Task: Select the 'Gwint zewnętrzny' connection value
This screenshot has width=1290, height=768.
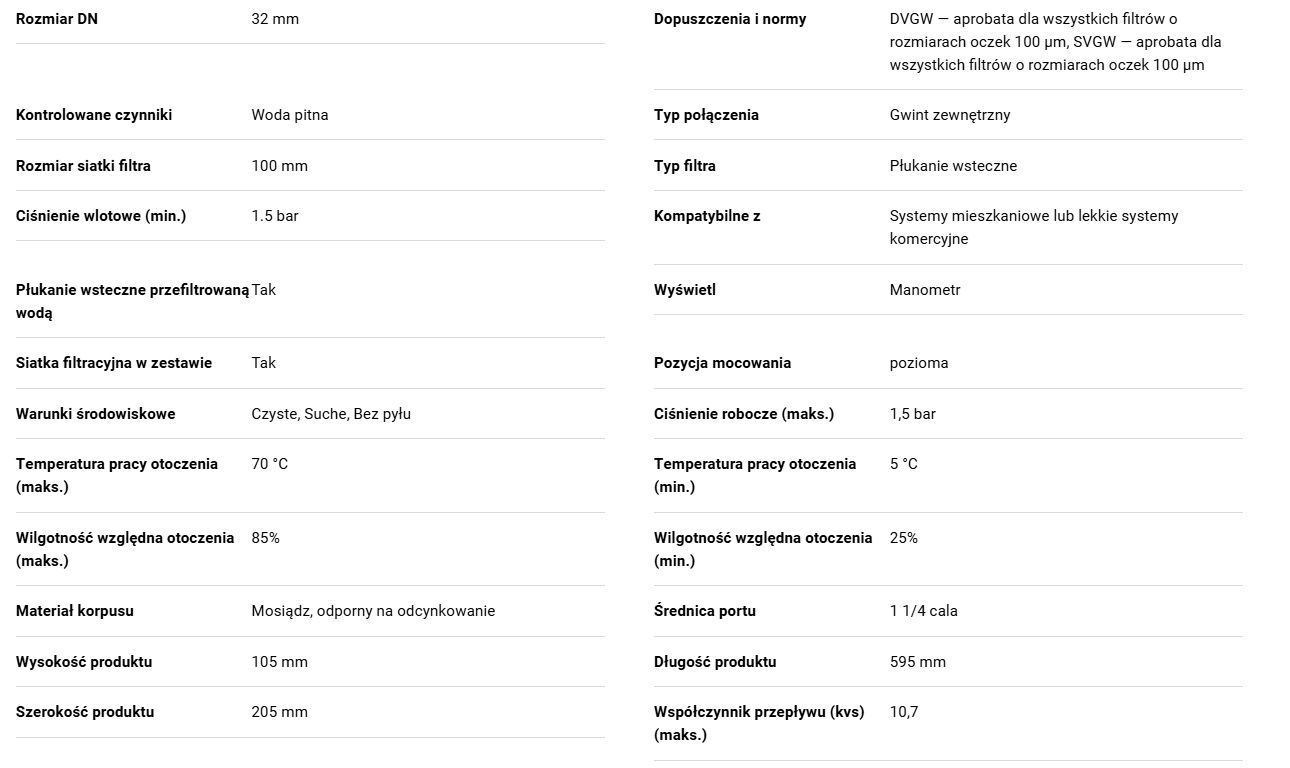Action: (950, 115)
